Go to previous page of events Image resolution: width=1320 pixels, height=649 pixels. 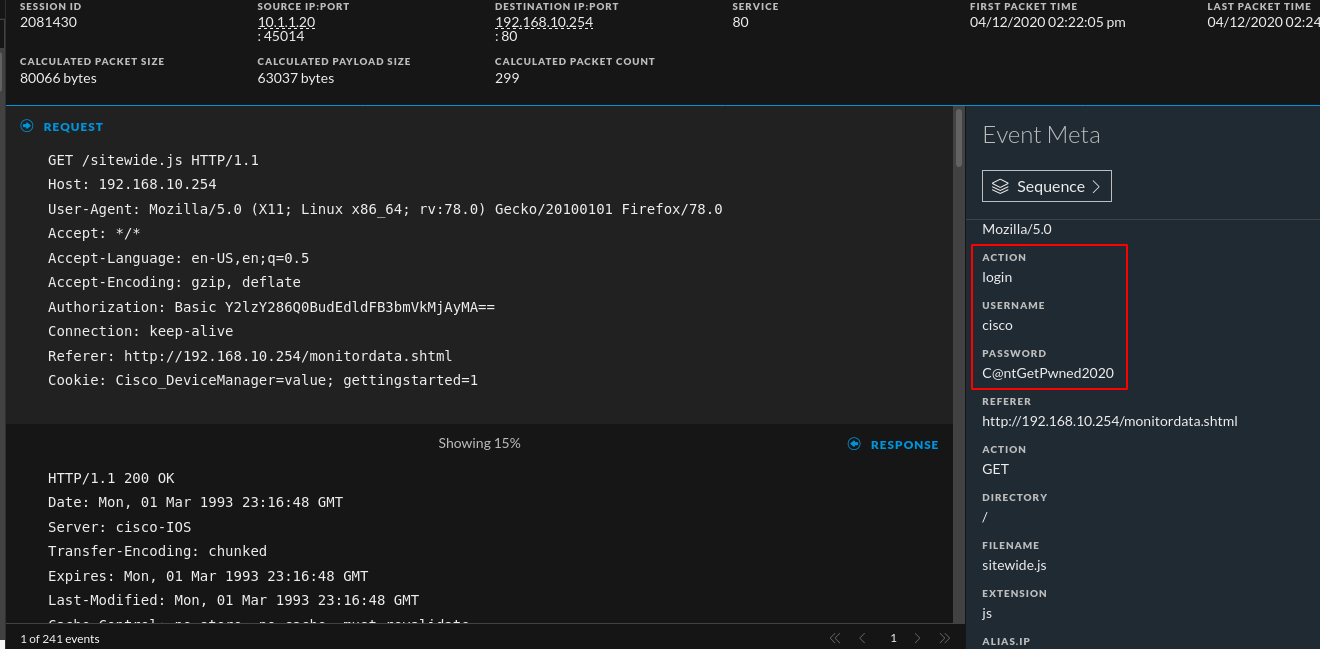click(862, 638)
